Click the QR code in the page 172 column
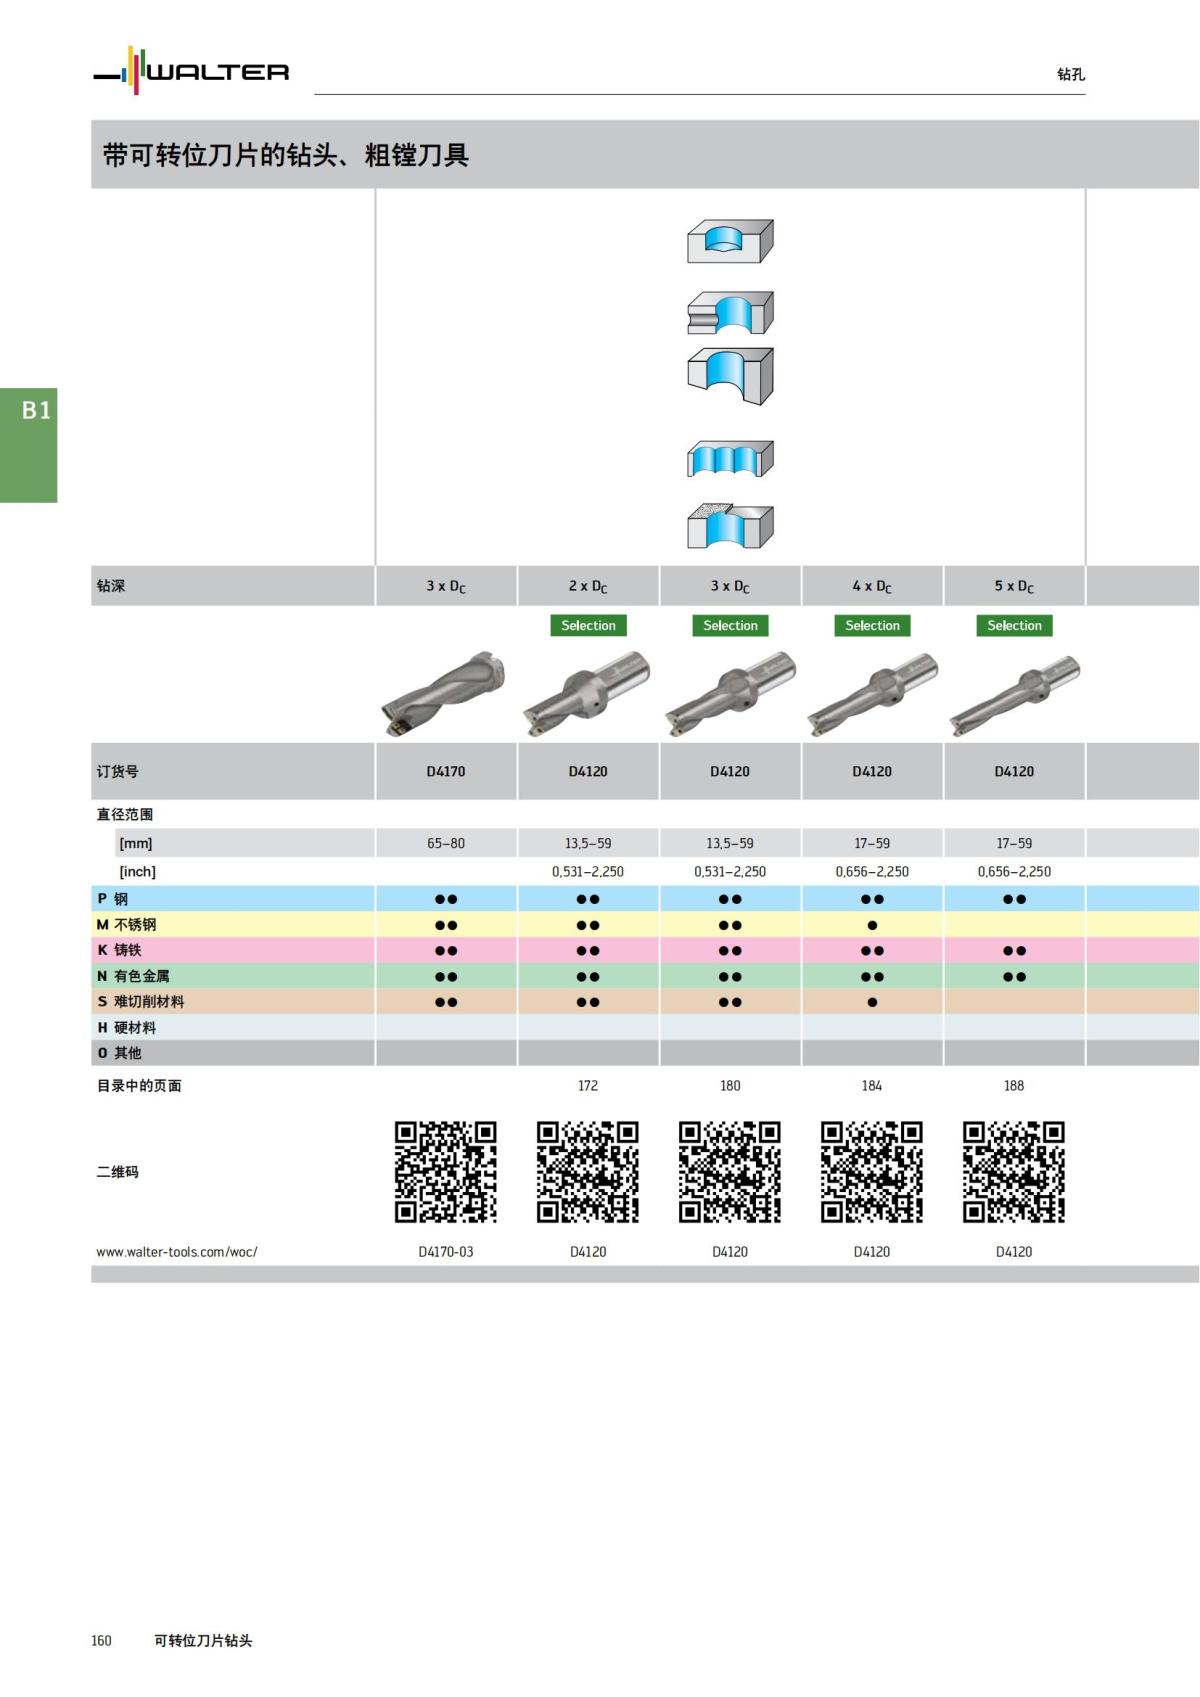 coord(588,1172)
